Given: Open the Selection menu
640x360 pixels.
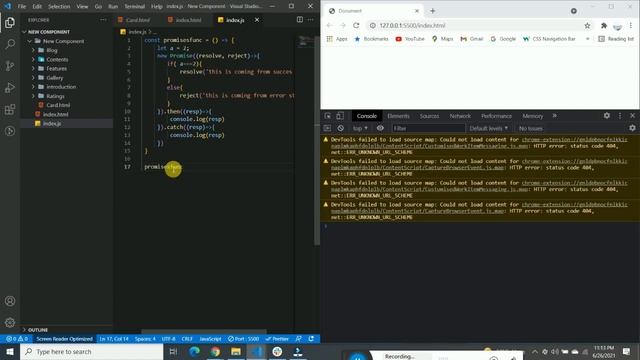Looking at the screenshot, I should point(59,7).
